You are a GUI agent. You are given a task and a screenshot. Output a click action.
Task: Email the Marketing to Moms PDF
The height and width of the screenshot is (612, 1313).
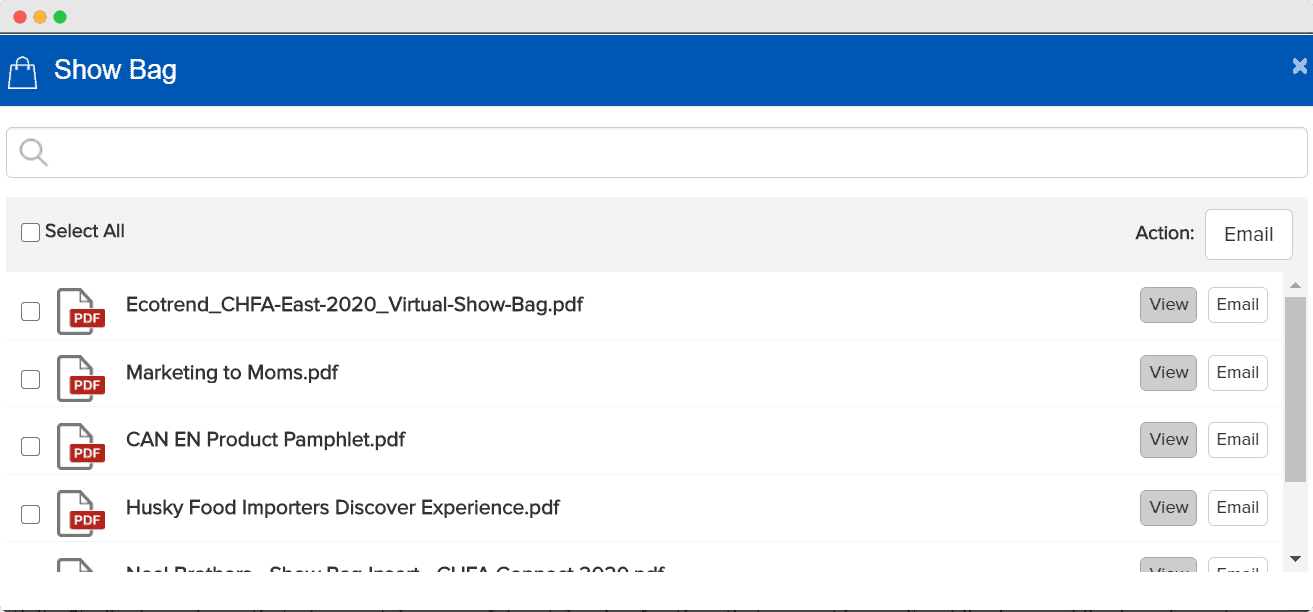pos(1237,373)
